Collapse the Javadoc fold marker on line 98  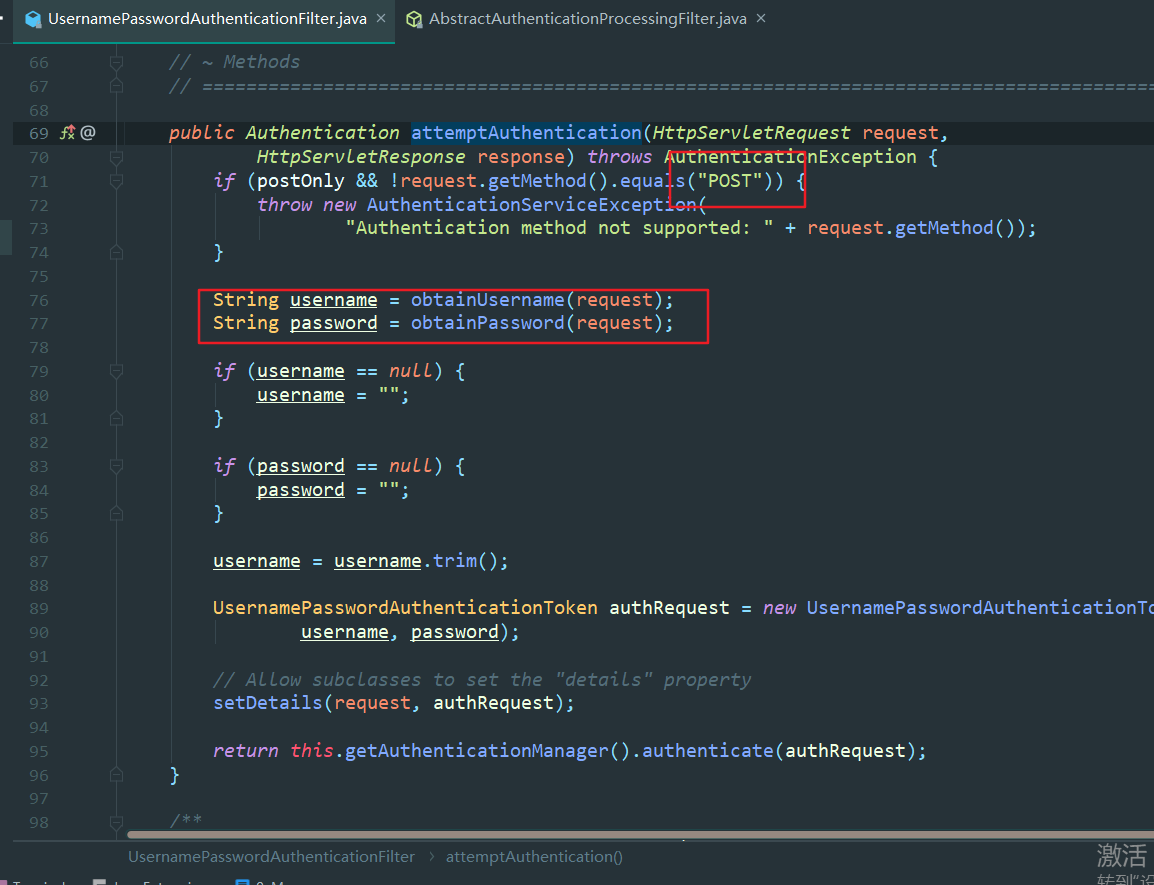[x=116, y=822]
